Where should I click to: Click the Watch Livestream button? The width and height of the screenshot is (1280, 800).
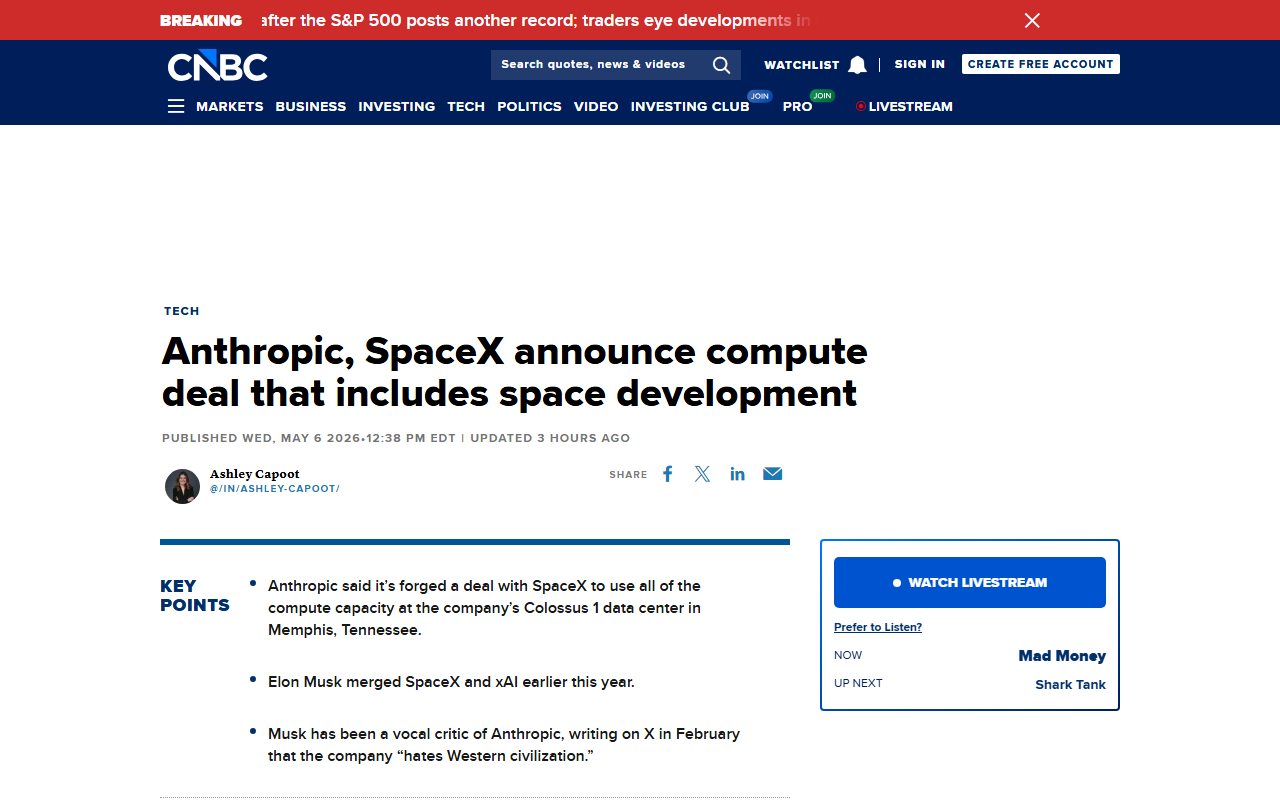(x=970, y=582)
